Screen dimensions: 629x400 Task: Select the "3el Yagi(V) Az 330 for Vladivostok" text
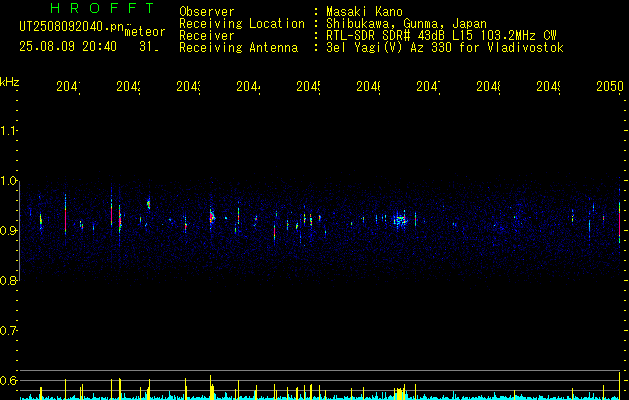[x=445, y=48]
